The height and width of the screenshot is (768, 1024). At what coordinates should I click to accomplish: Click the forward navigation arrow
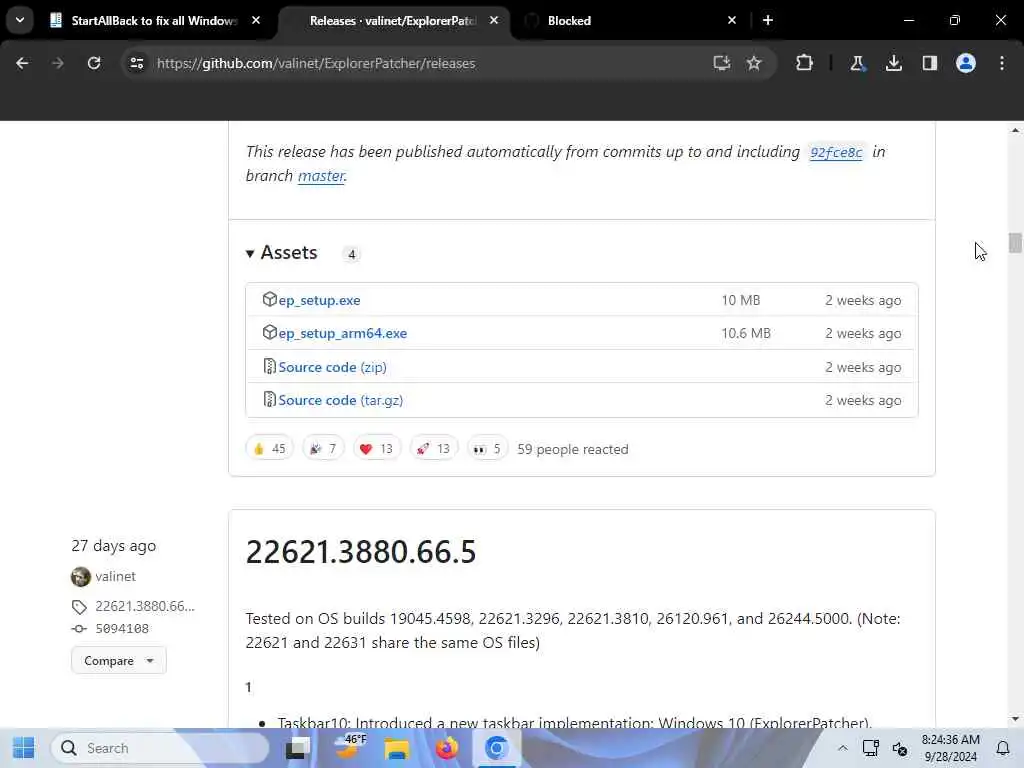[x=57, y=63]
